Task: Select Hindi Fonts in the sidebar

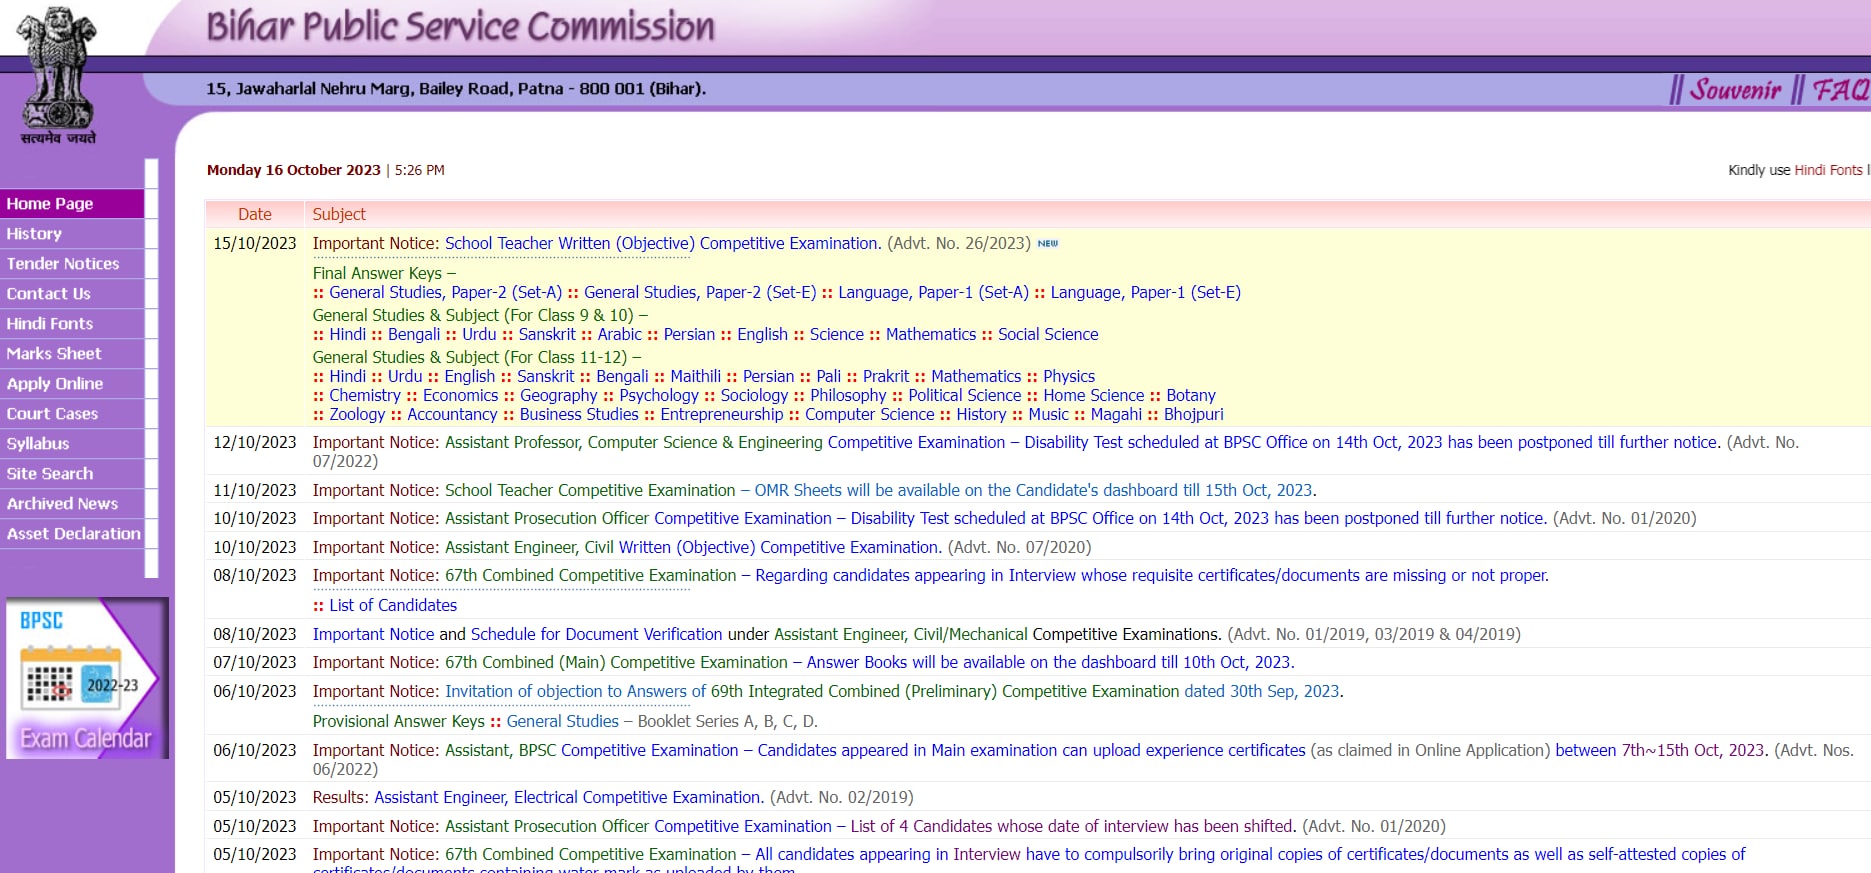Action: pyautogui.click(x=72, y=323)
